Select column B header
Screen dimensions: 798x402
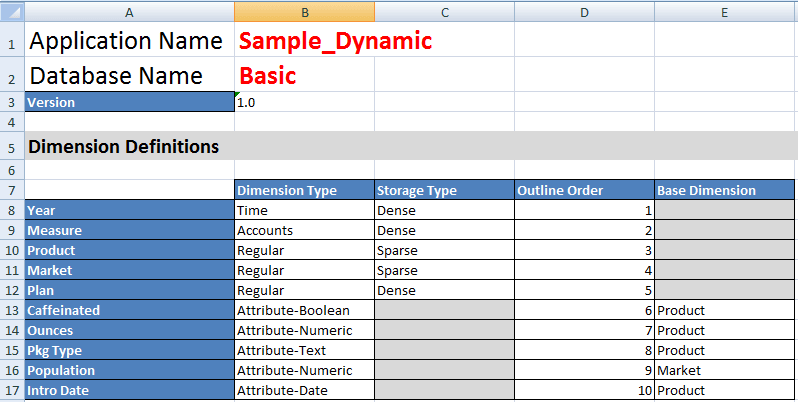(304, 12)
